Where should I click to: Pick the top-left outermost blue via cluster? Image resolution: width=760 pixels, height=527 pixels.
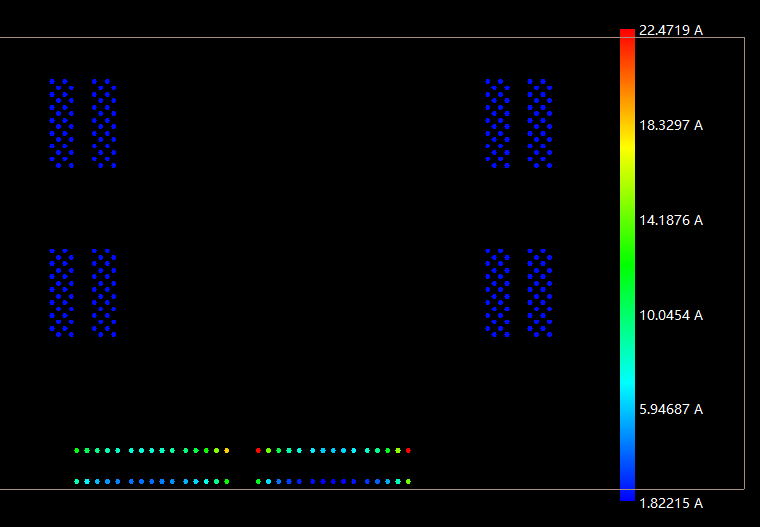point(62,123)
